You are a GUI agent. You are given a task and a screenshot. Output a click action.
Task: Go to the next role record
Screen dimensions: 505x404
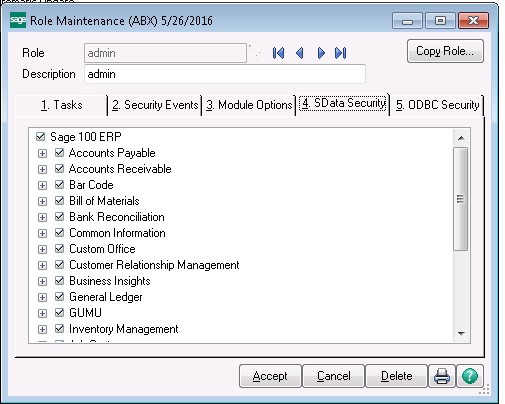pyautogui.click(x=321, y=53)
